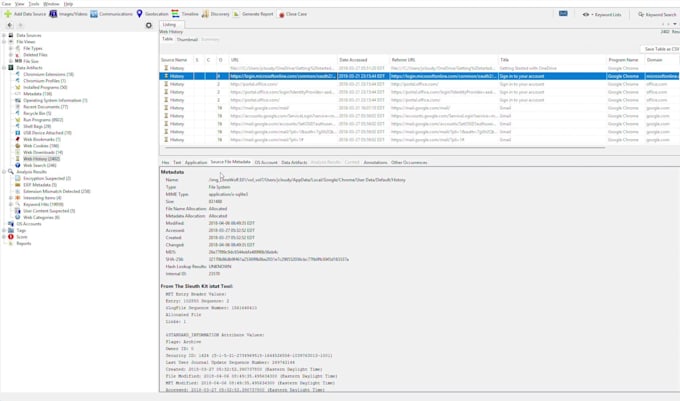
Task: Click the Deleted Files icon in the tree
Action: pos(18,55)
